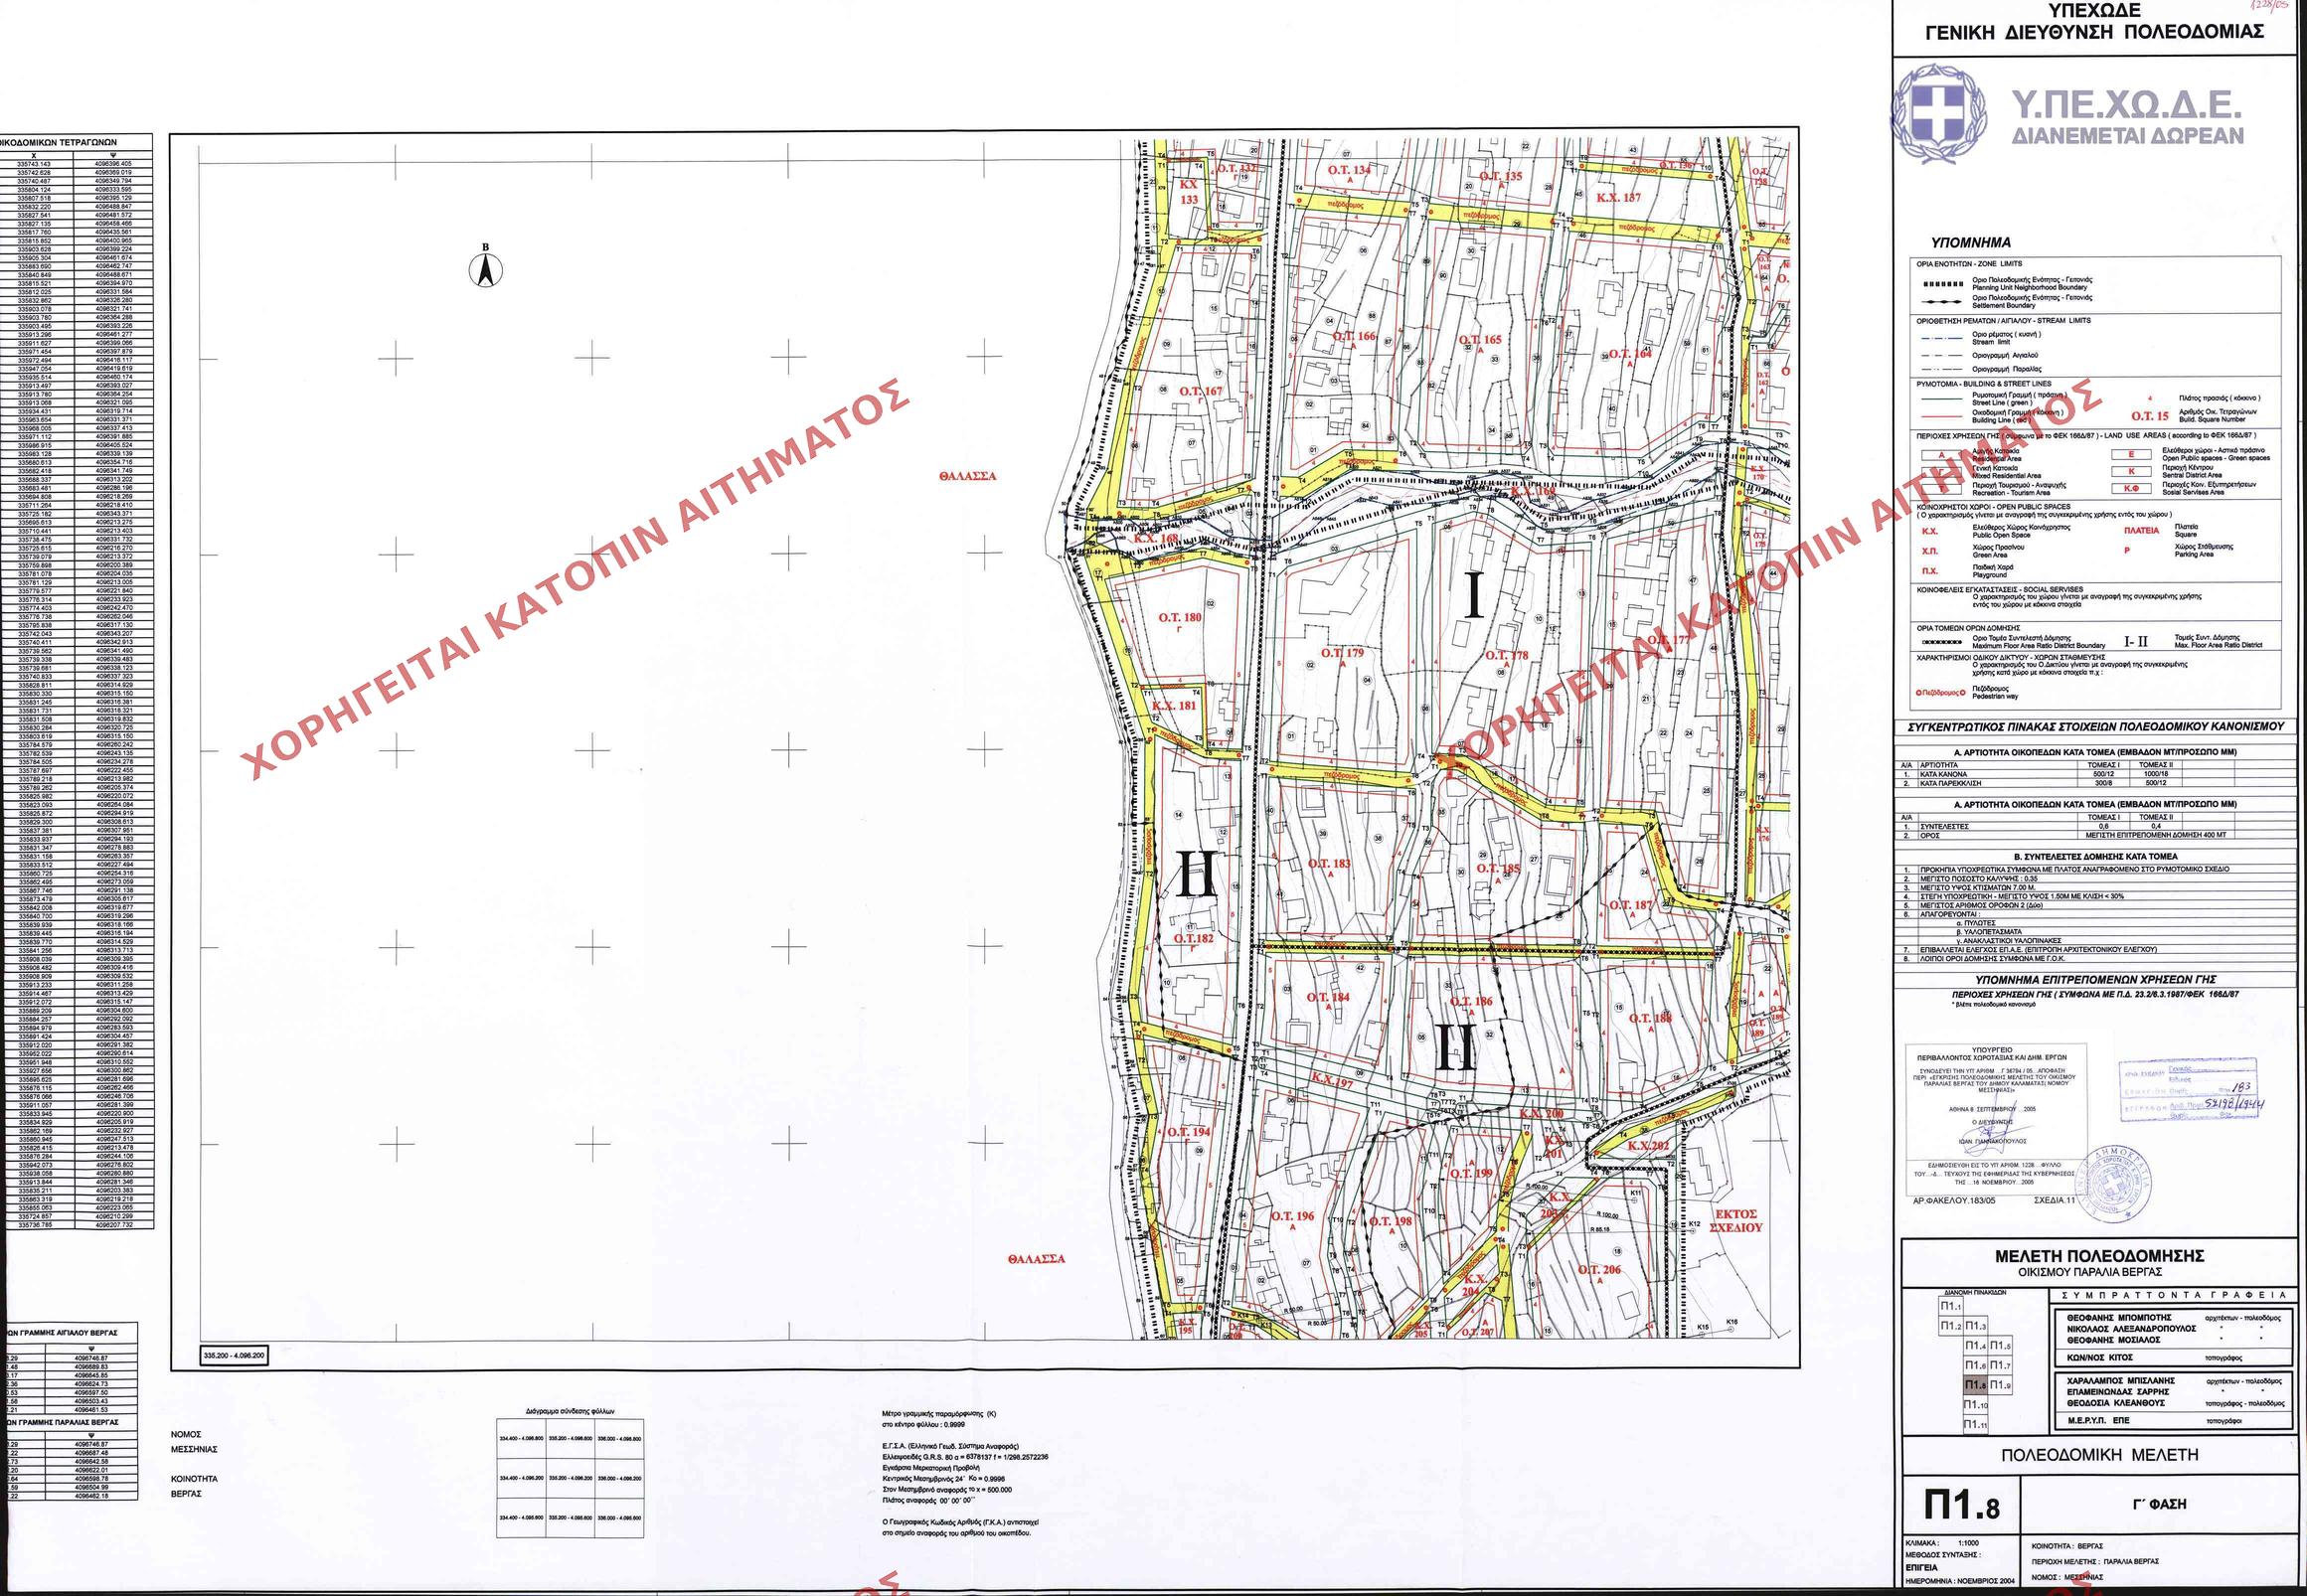The height and width of the screenshot is (1596, 2307).
Task: Select the red K.Φ land use box
Action: click(2131, 488)
